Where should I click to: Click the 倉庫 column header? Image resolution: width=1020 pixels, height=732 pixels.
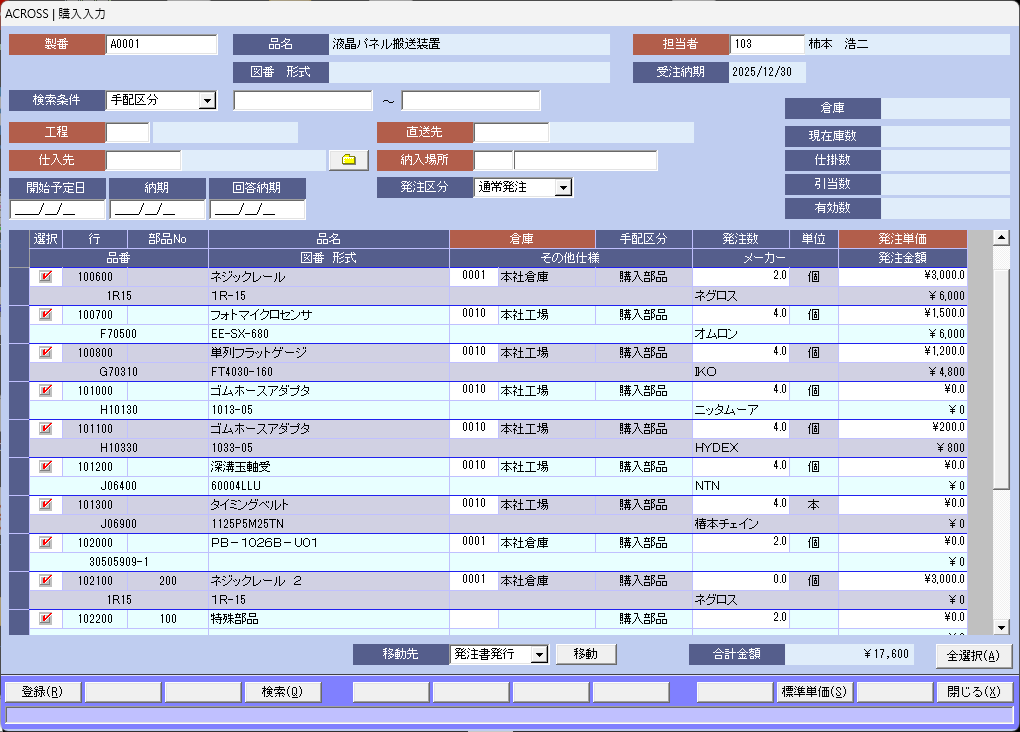(522, 239)
